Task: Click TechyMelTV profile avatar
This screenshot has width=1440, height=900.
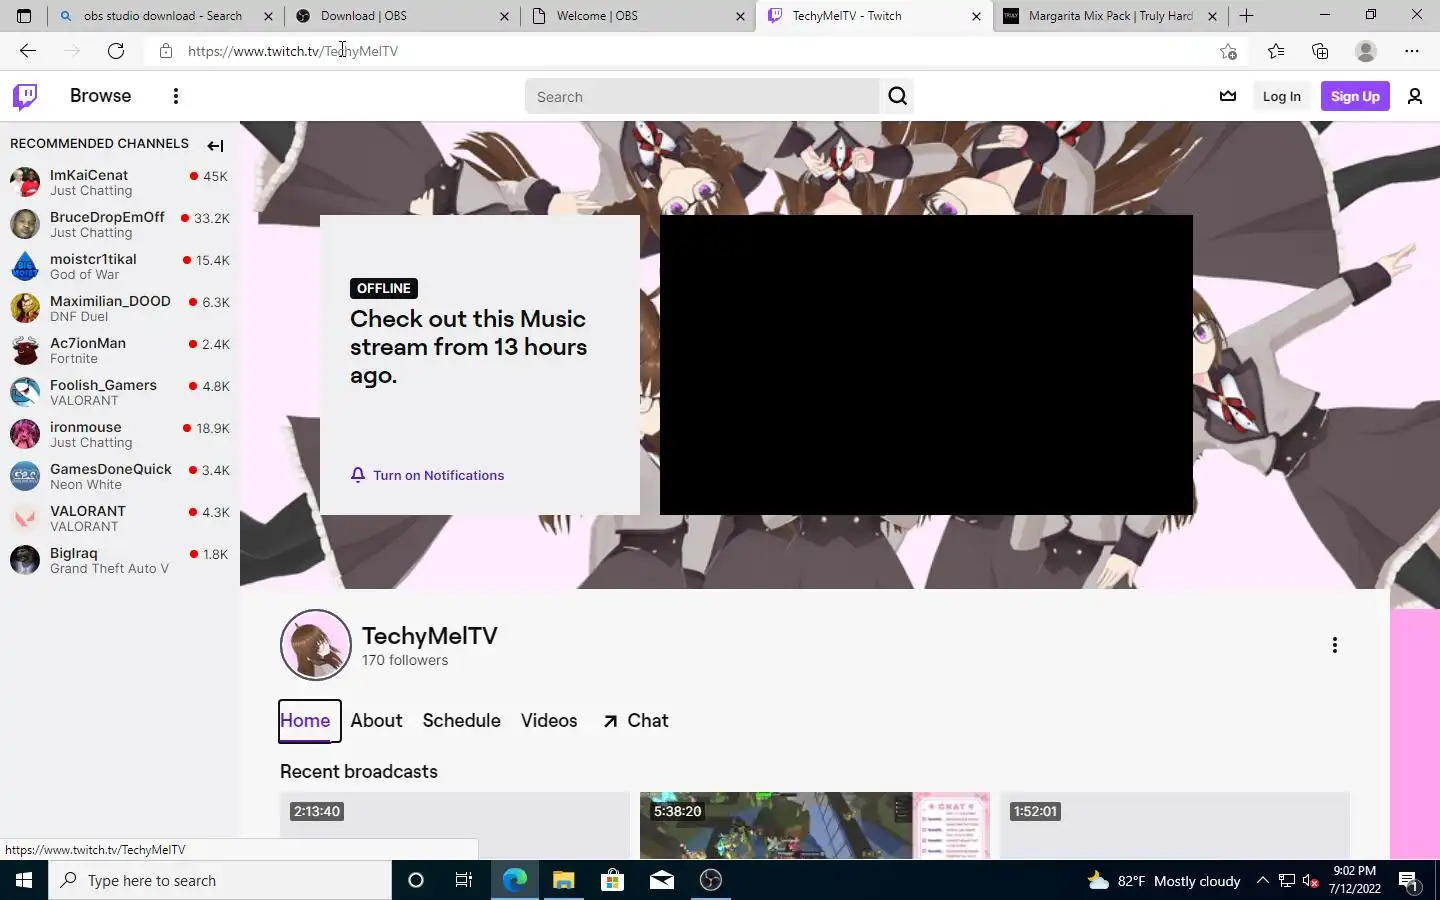Action: pos(316,645)
